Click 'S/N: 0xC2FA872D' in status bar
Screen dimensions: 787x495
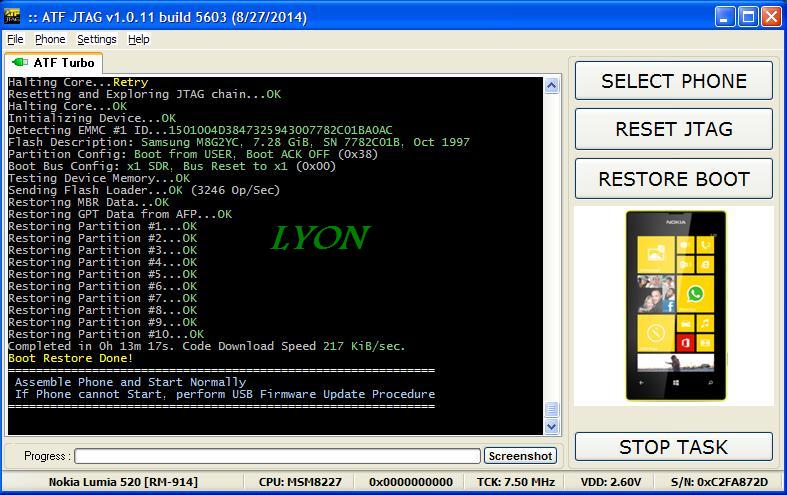[x=719, y=482]
